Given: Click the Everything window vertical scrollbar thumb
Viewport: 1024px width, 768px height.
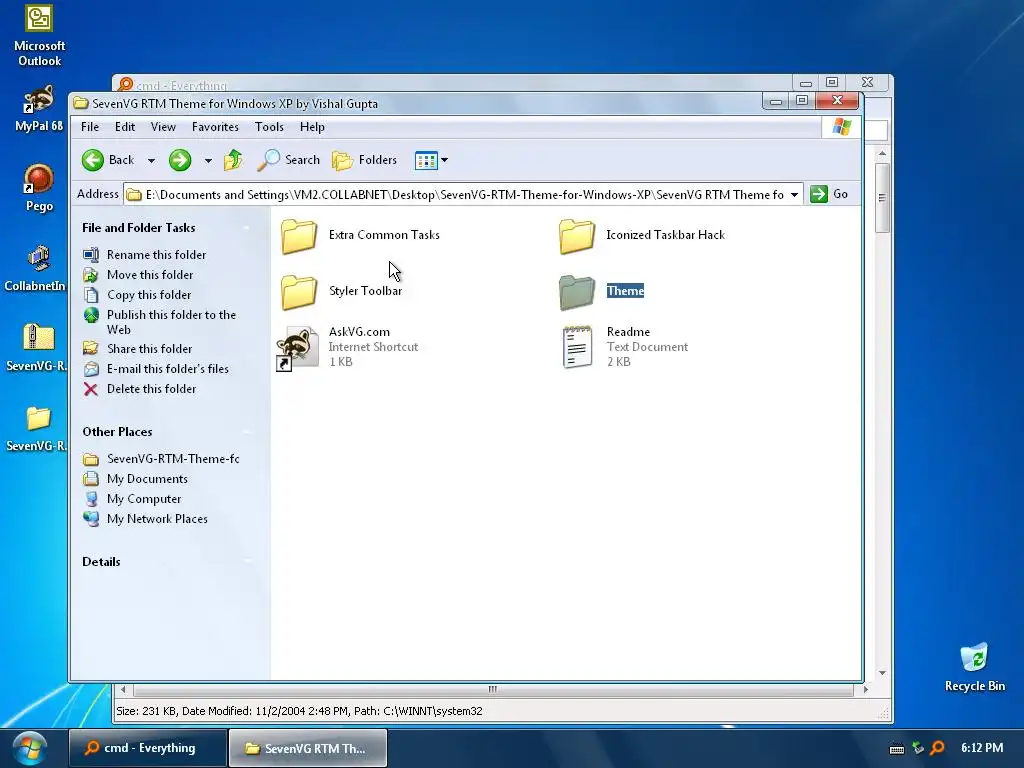Looking at the screenshot, I should (882, 197).
